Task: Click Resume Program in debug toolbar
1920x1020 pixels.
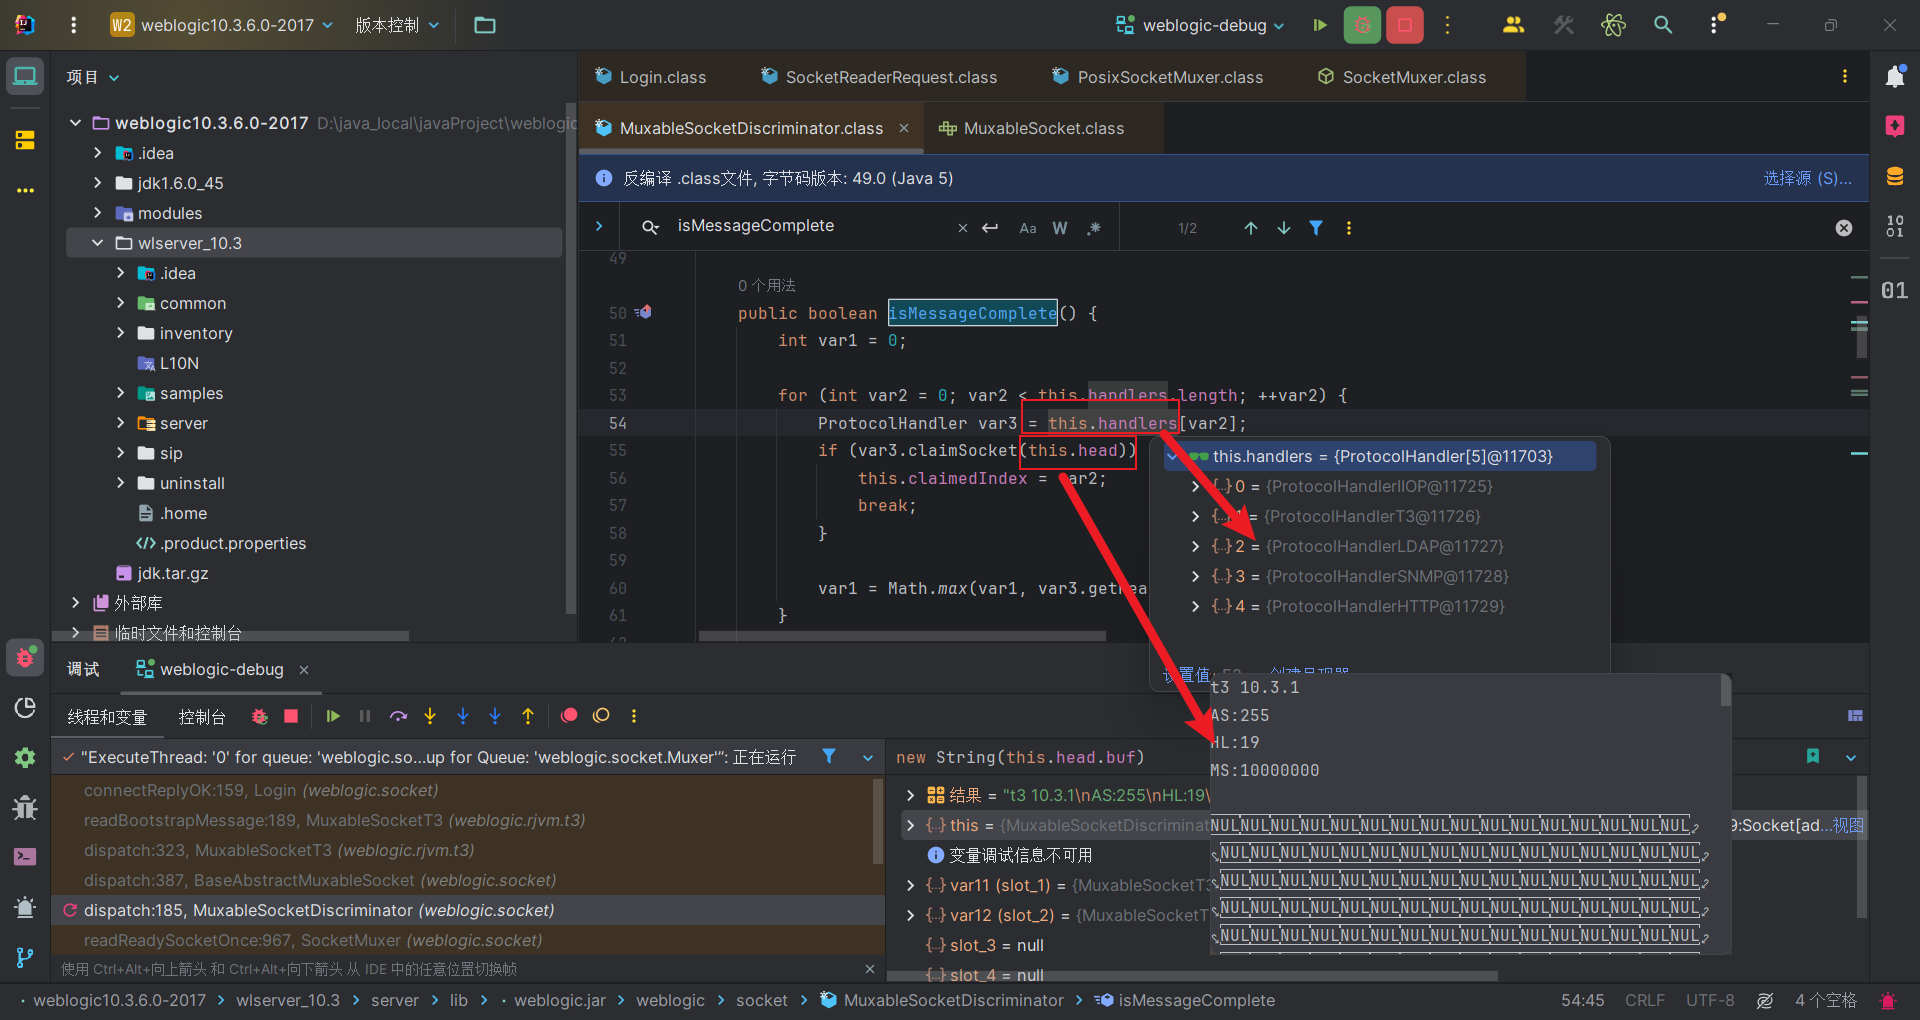Action: pyautogui.click(x=333, y=716)
